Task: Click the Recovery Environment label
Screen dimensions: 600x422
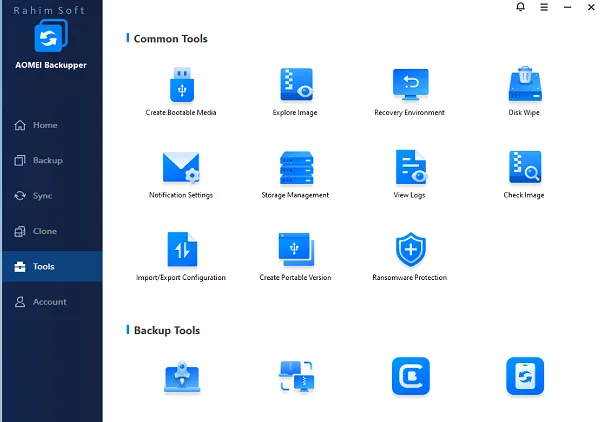Action: 409,112
